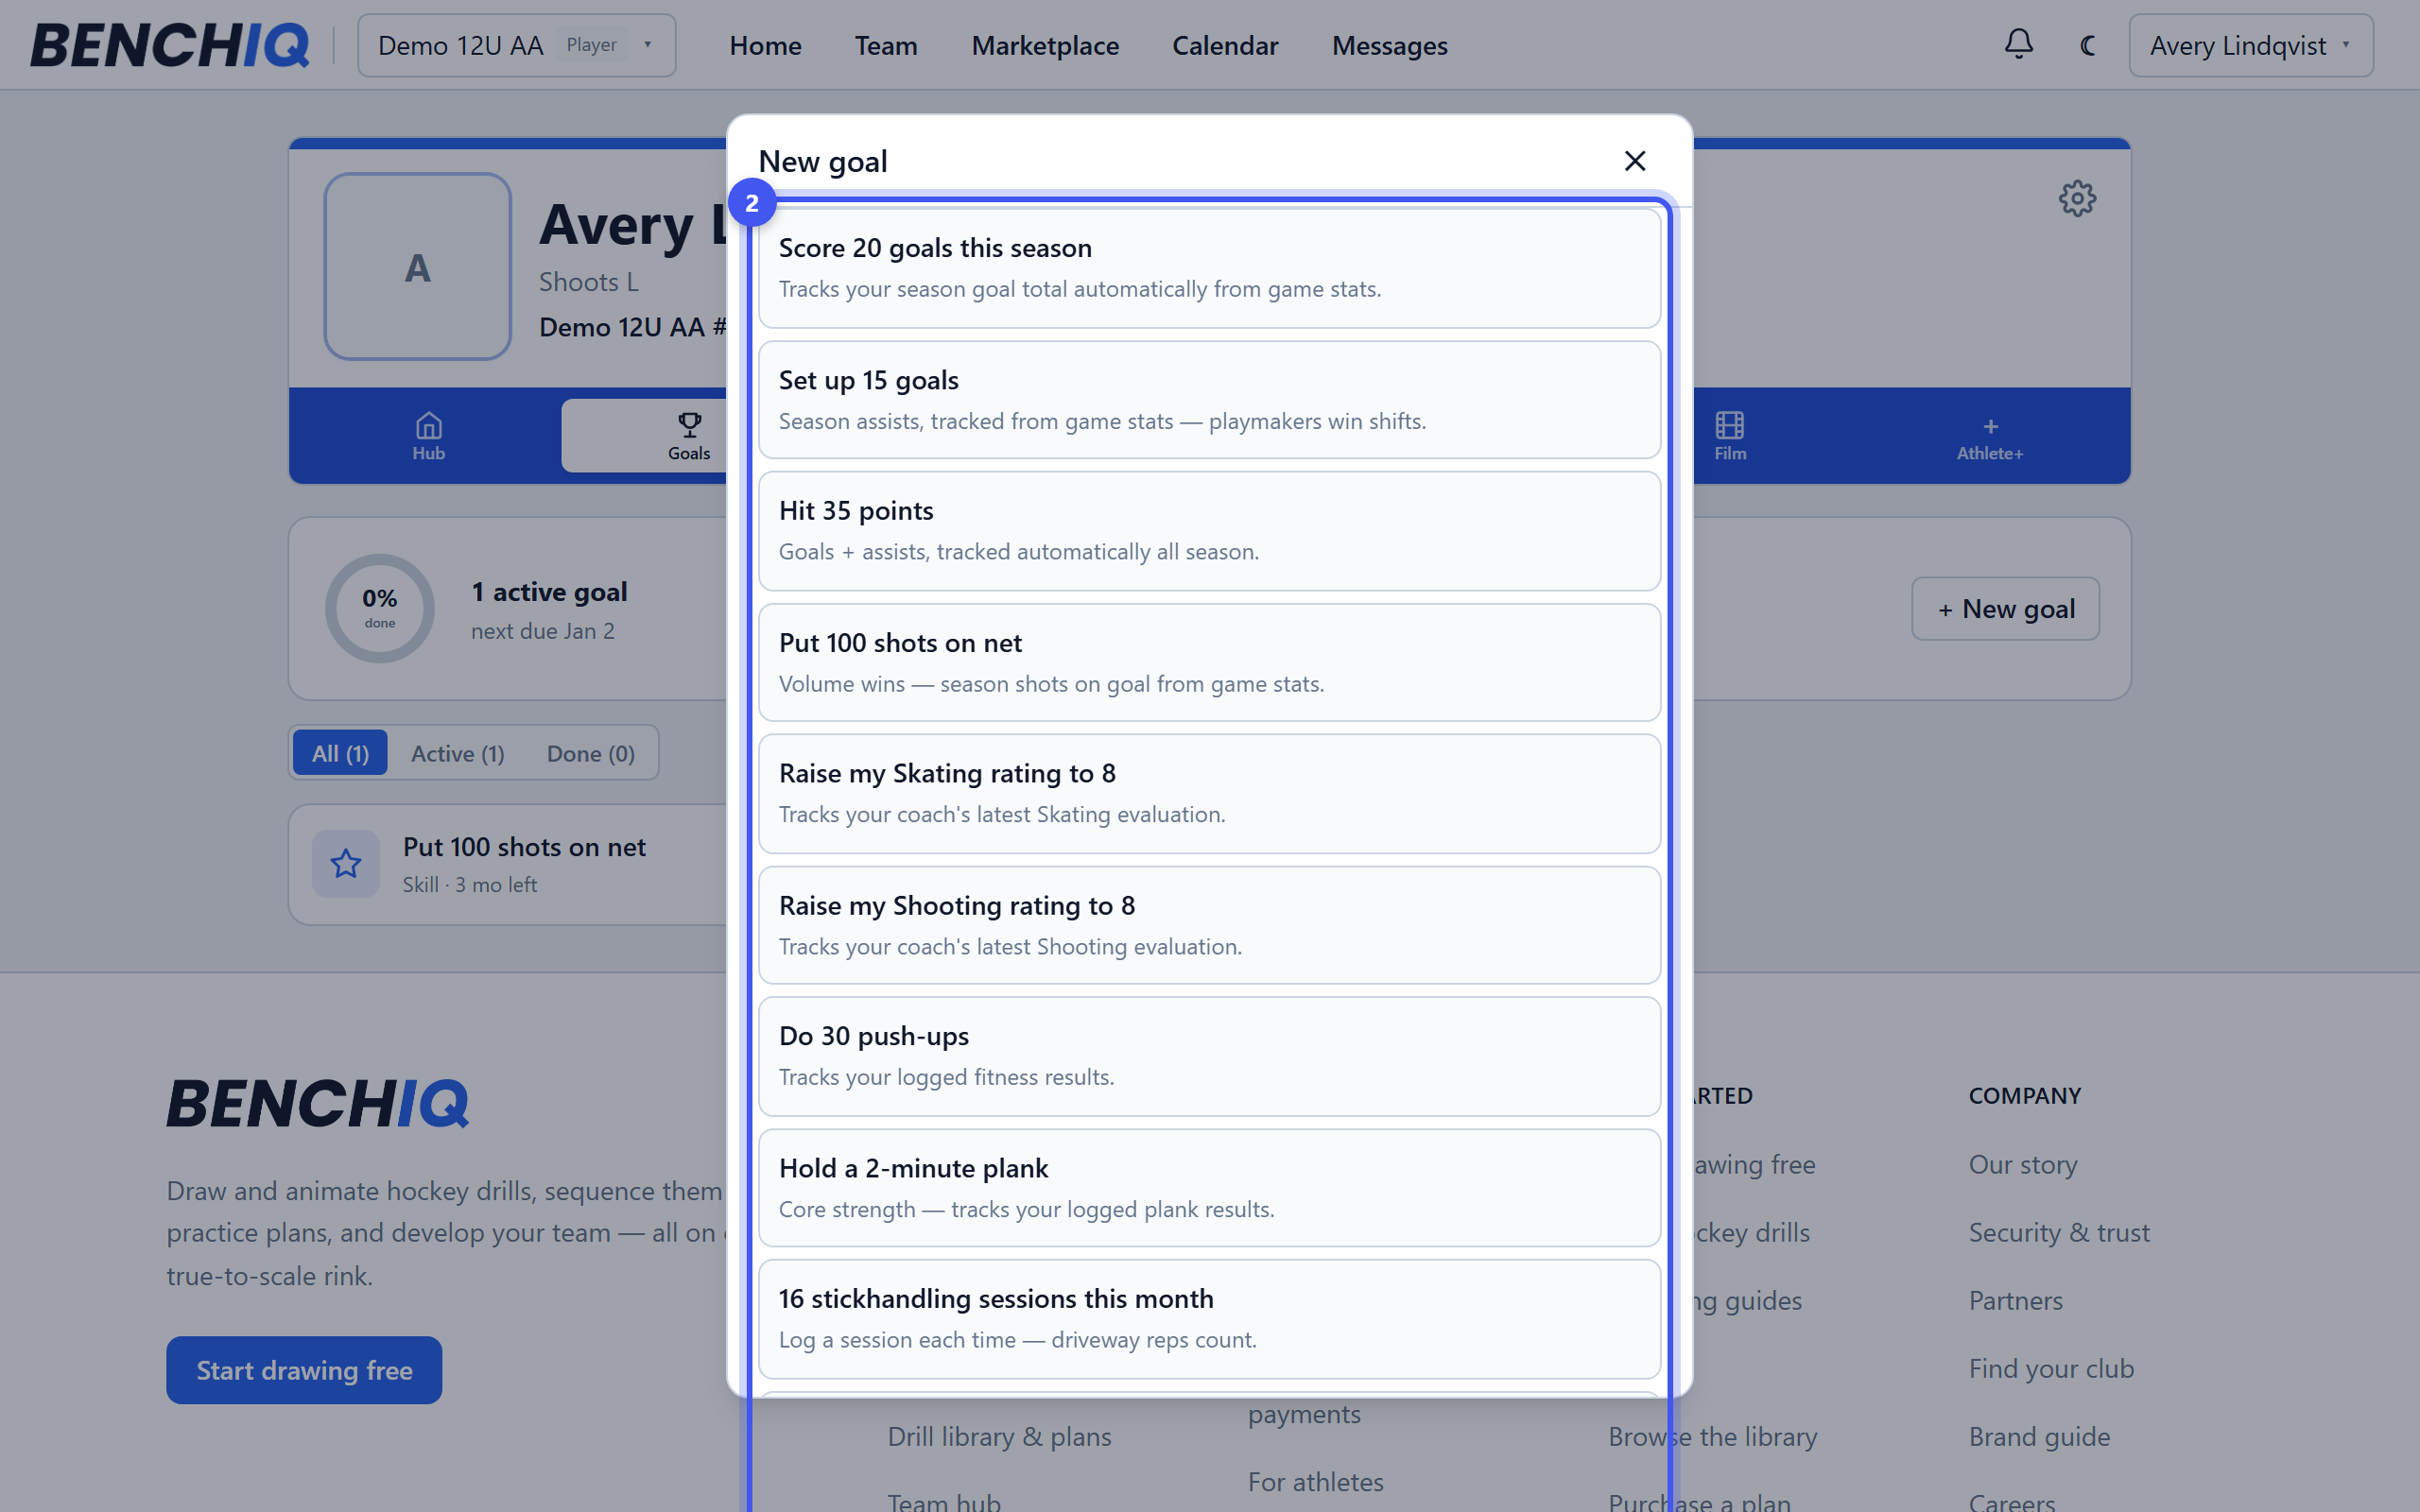Choose Hold a 2-minute plank template

tap(1209, 1188)
